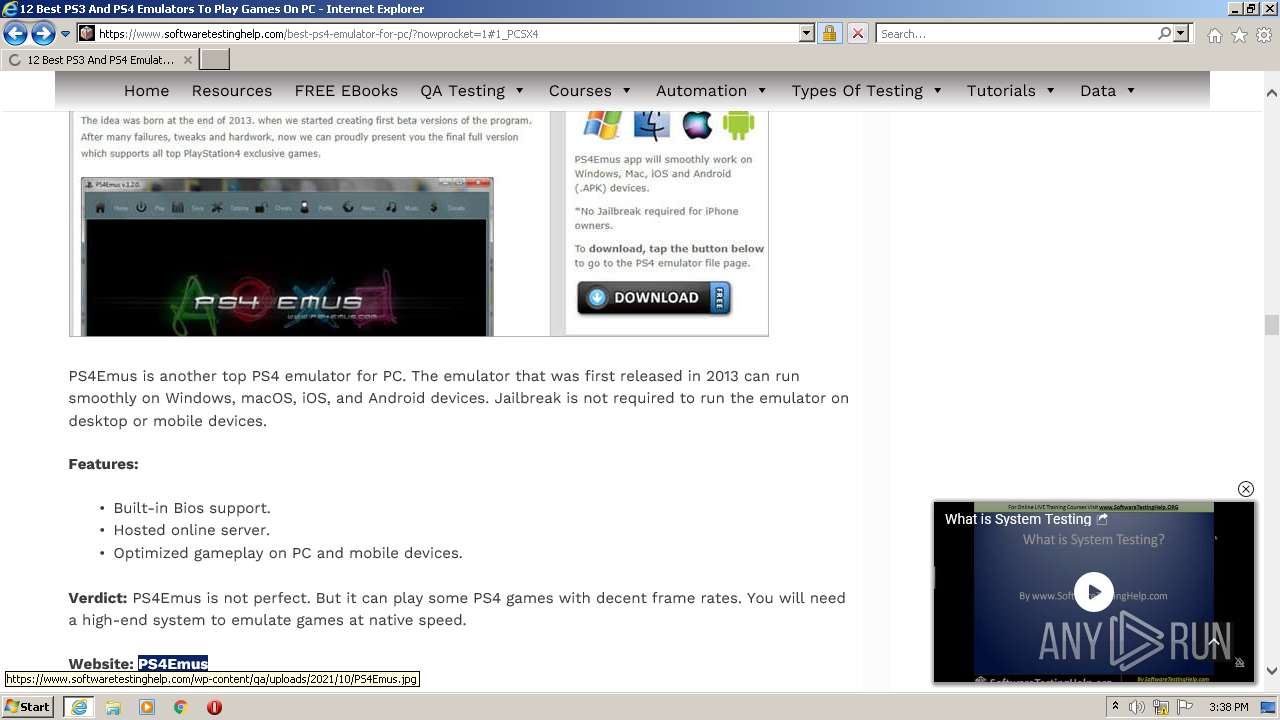Click the network tray icon
Screen dimensions: 1280x720
tap(1161, 707)
